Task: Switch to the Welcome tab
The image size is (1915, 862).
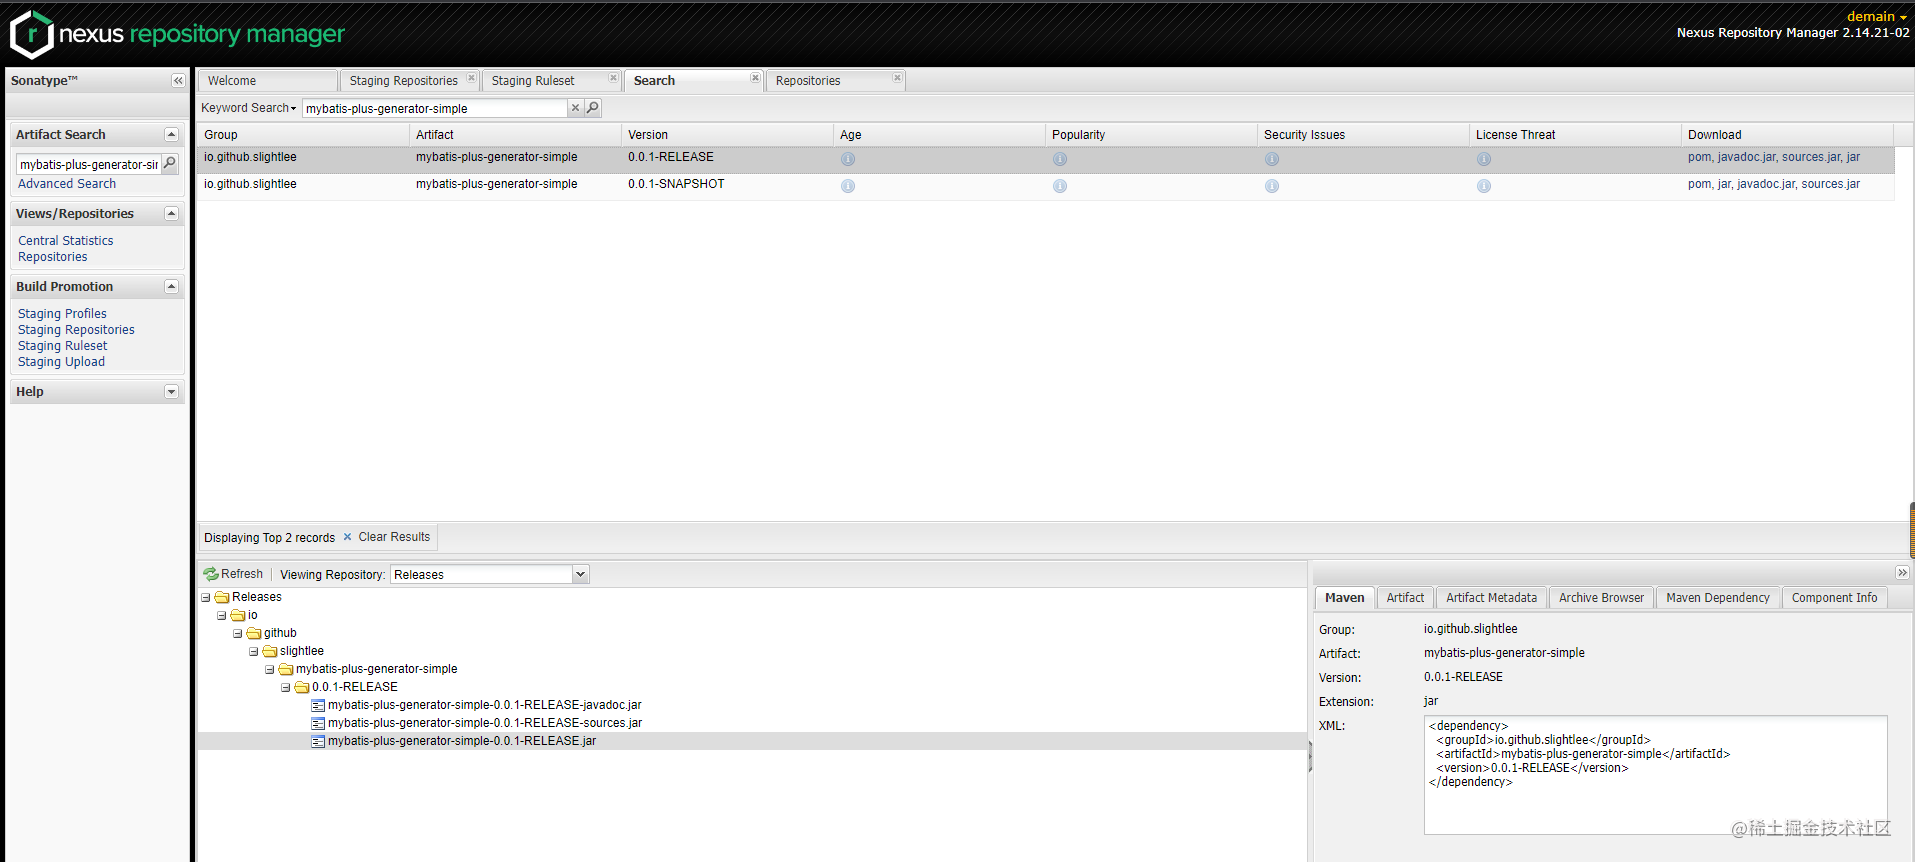Action: click(267, 81)
